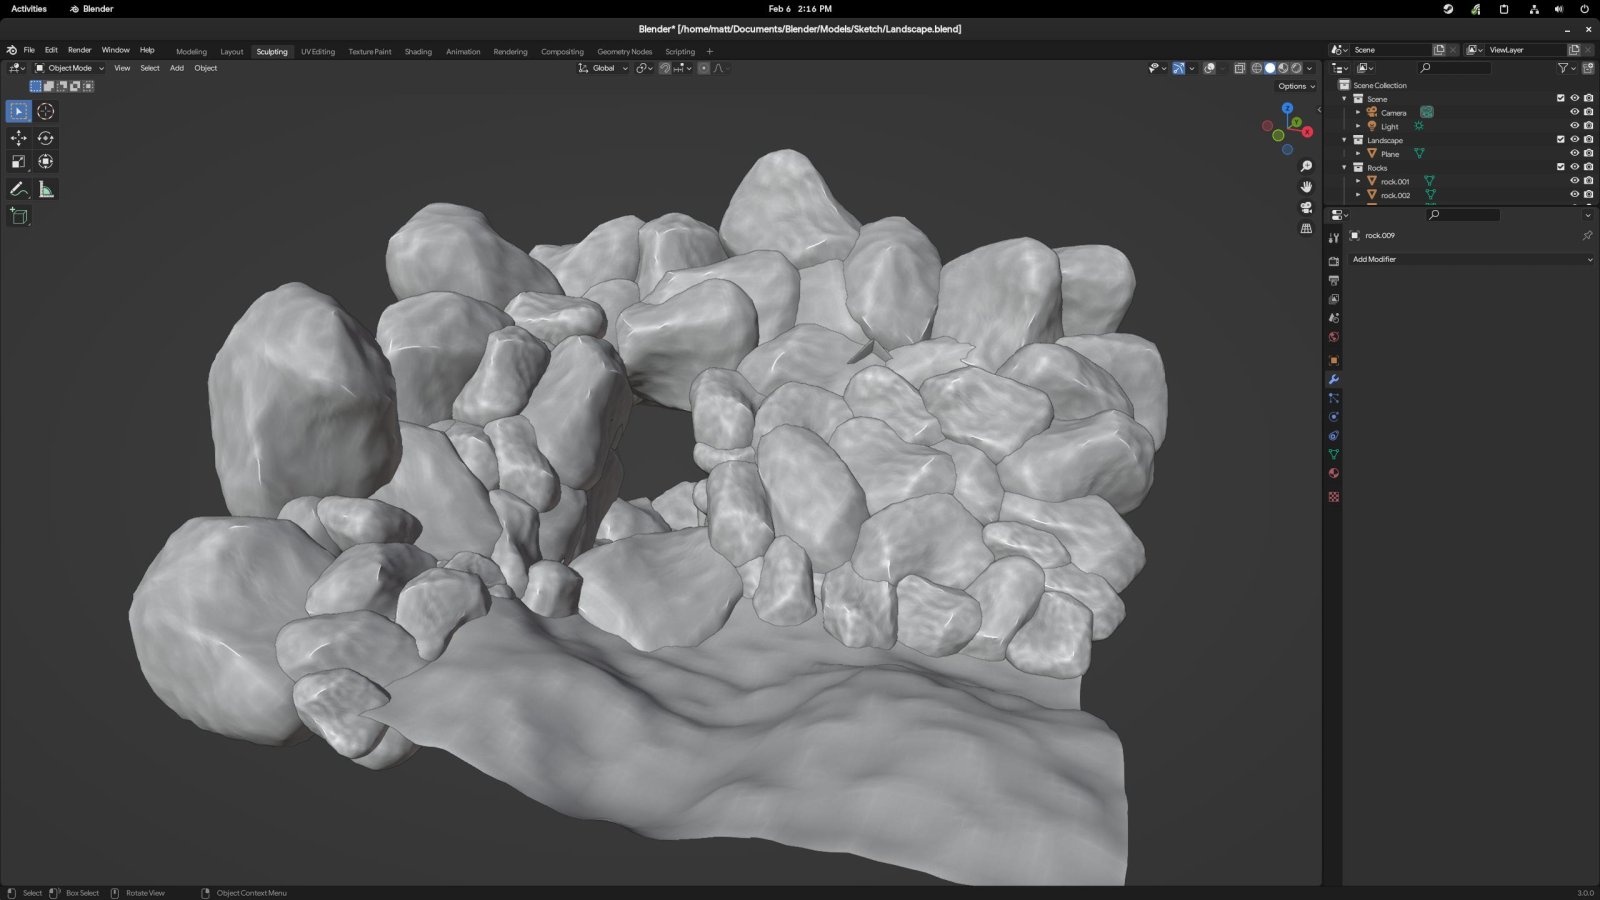Viewport: 1600px width, 900px height.
Task: Click the viewport zoom magnifier icon
Action: [x=1306, y=166]
